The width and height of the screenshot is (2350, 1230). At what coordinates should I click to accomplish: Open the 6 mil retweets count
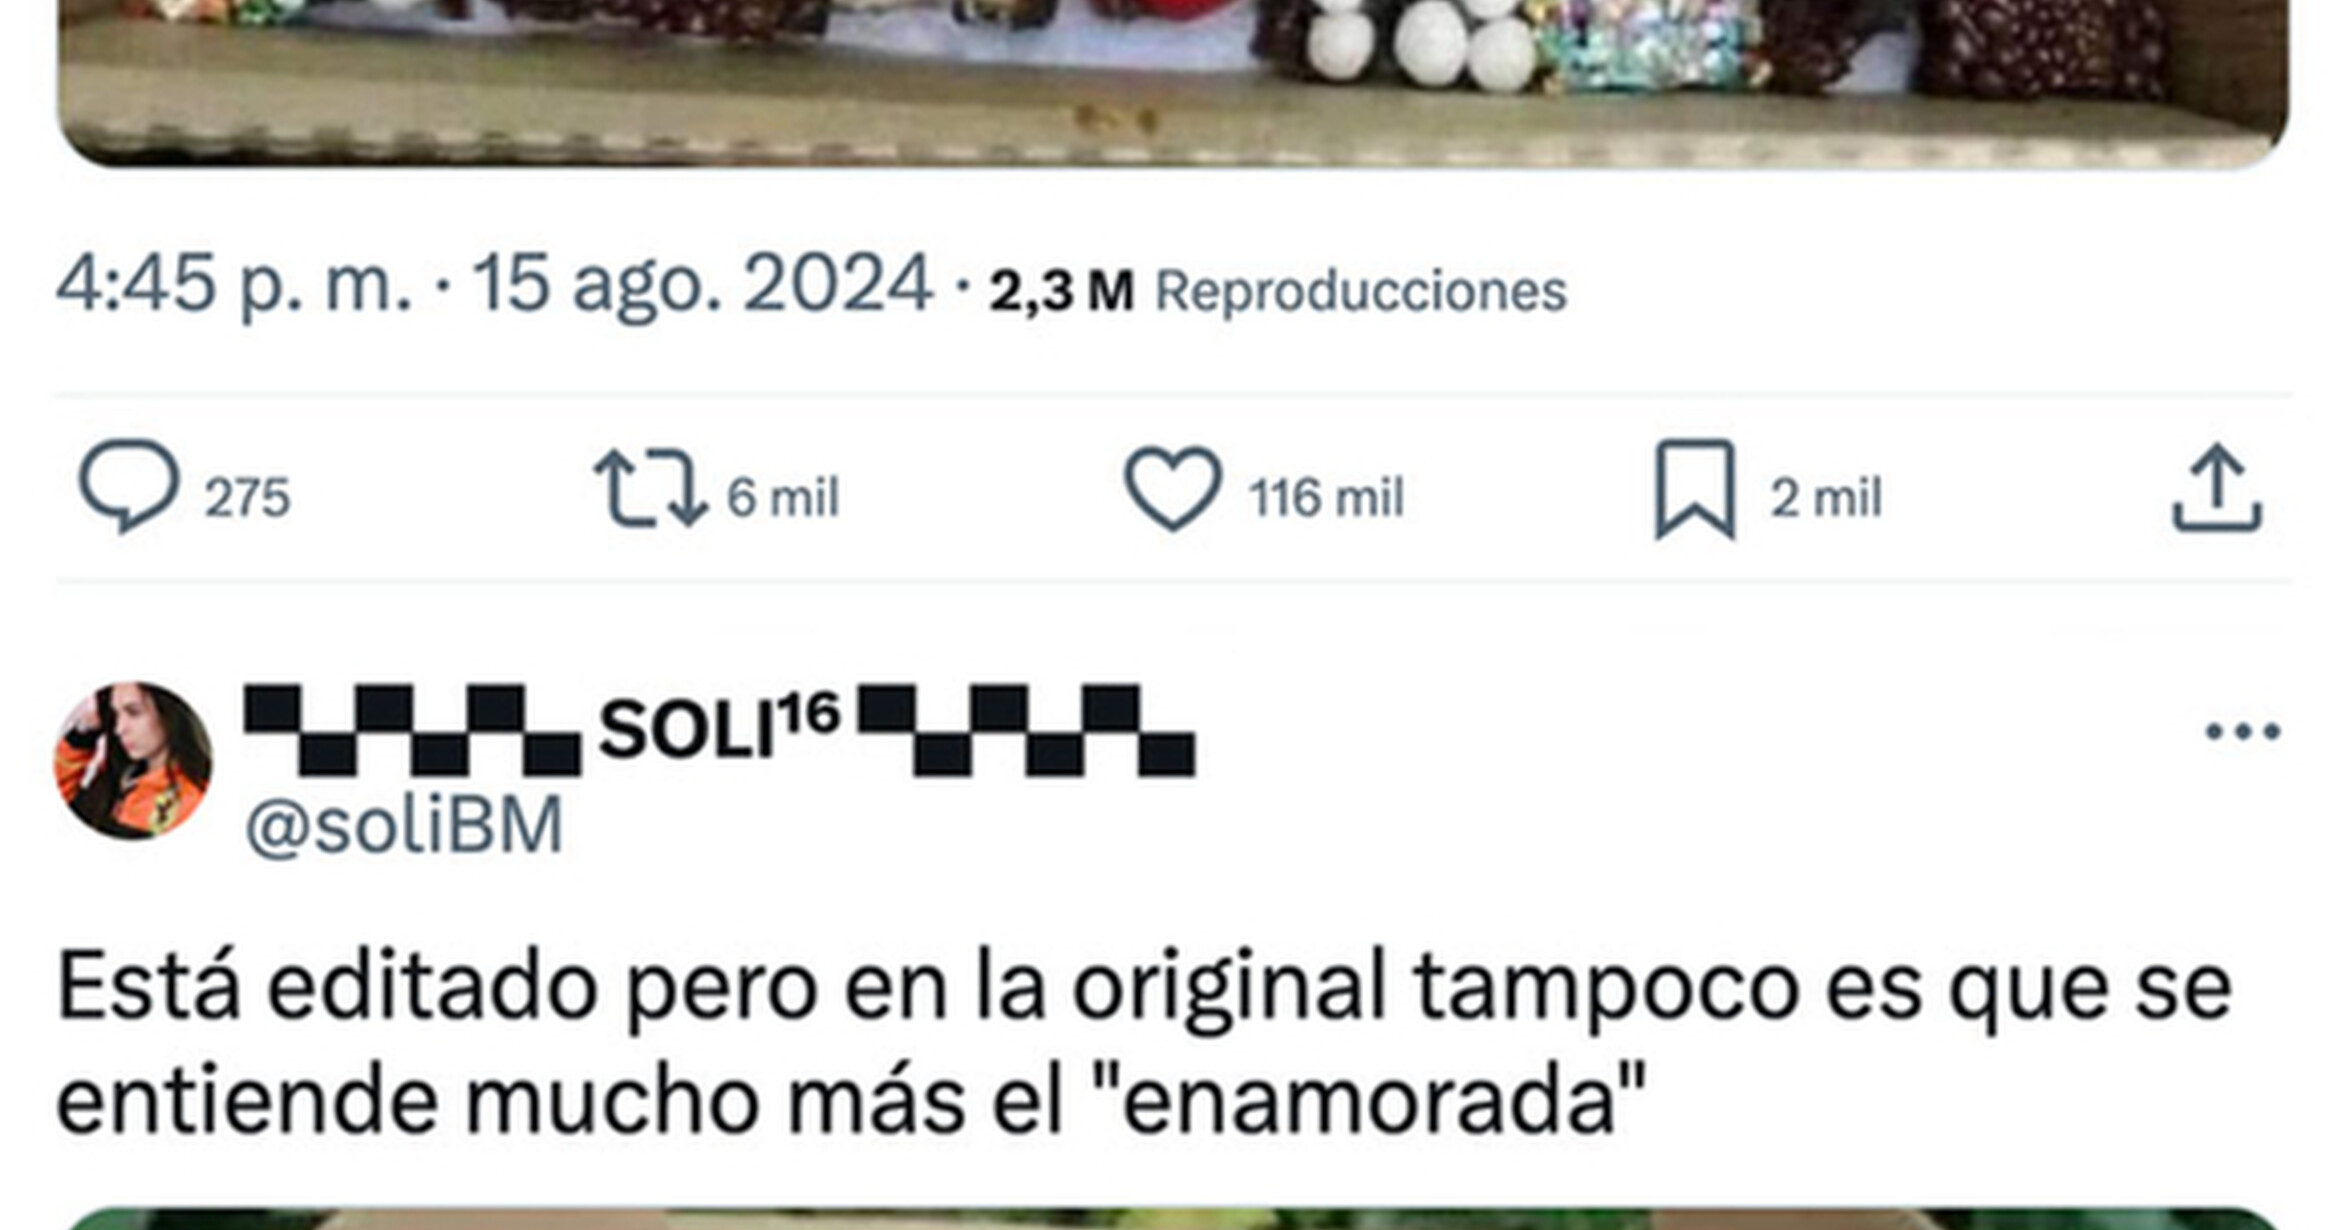coord(783,497)
